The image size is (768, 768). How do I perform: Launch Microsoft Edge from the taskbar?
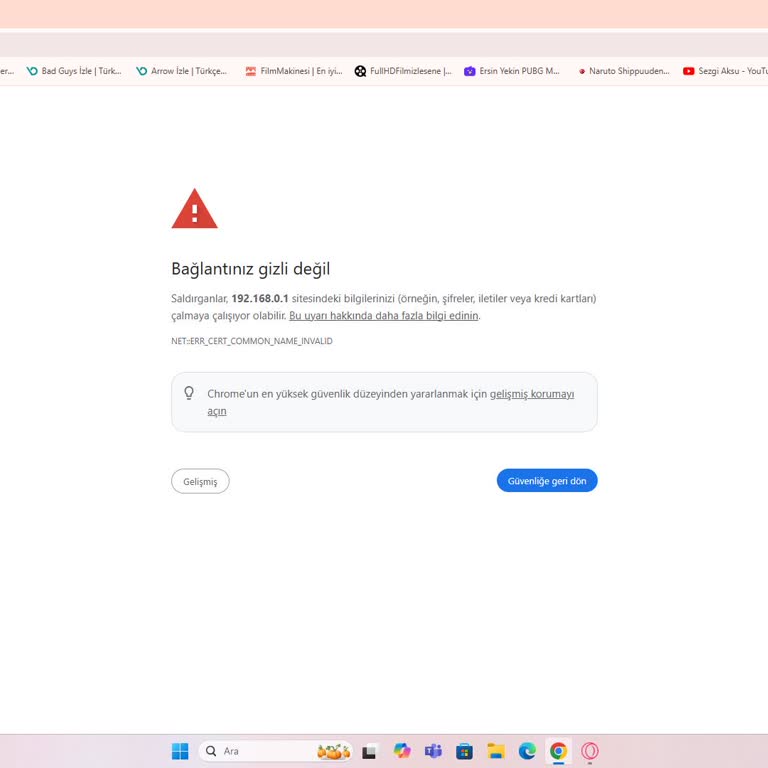coord(527,751)
